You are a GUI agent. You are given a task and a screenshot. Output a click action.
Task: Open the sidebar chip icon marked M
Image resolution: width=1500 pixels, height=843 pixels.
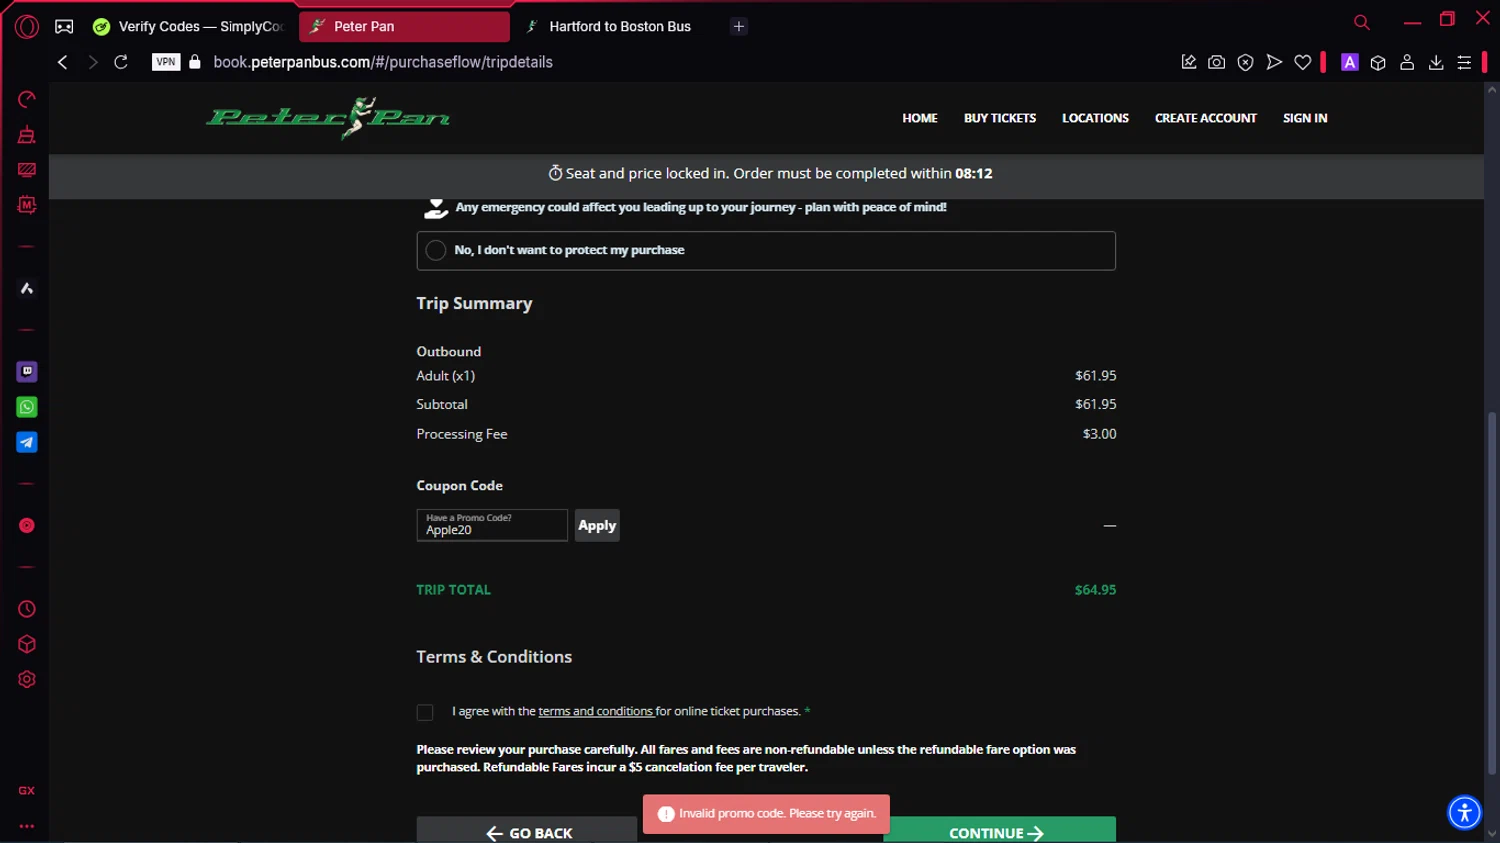27,205
